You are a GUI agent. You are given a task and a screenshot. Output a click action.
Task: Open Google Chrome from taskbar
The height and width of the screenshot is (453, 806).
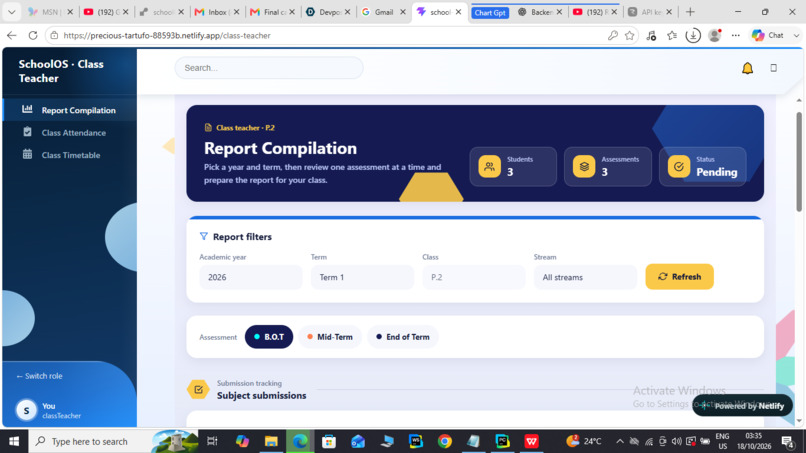pyautogui.click(x=445, y=441)
